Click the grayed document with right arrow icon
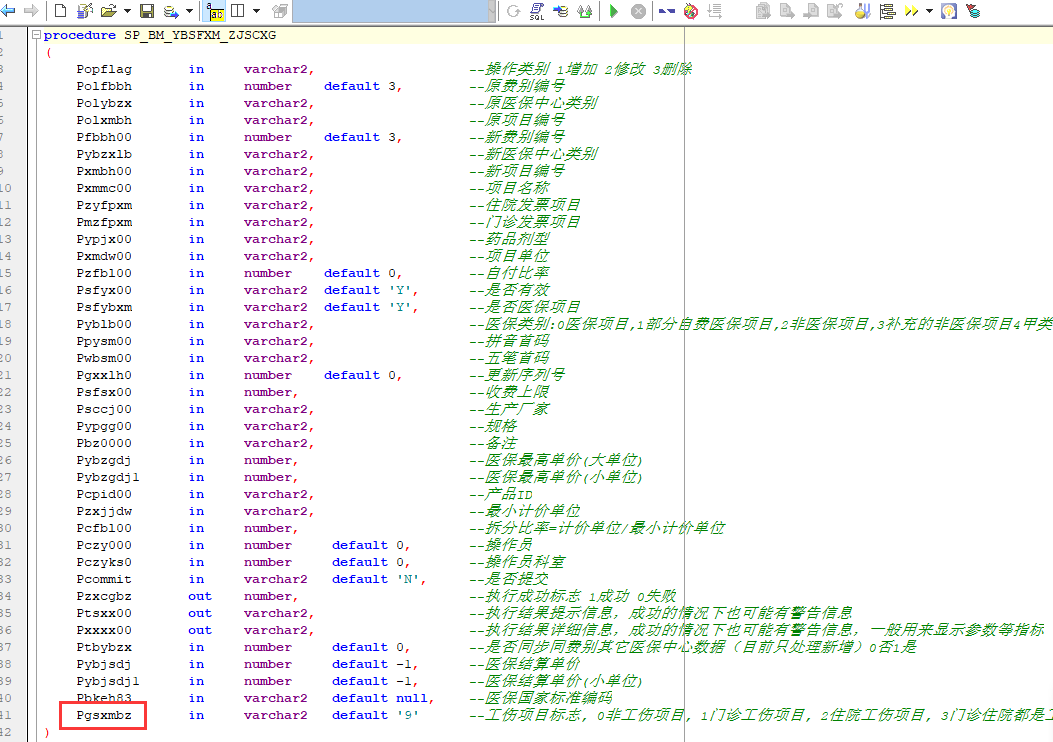This screenshot has width=1053, height=742. click(x=787, y=11)
